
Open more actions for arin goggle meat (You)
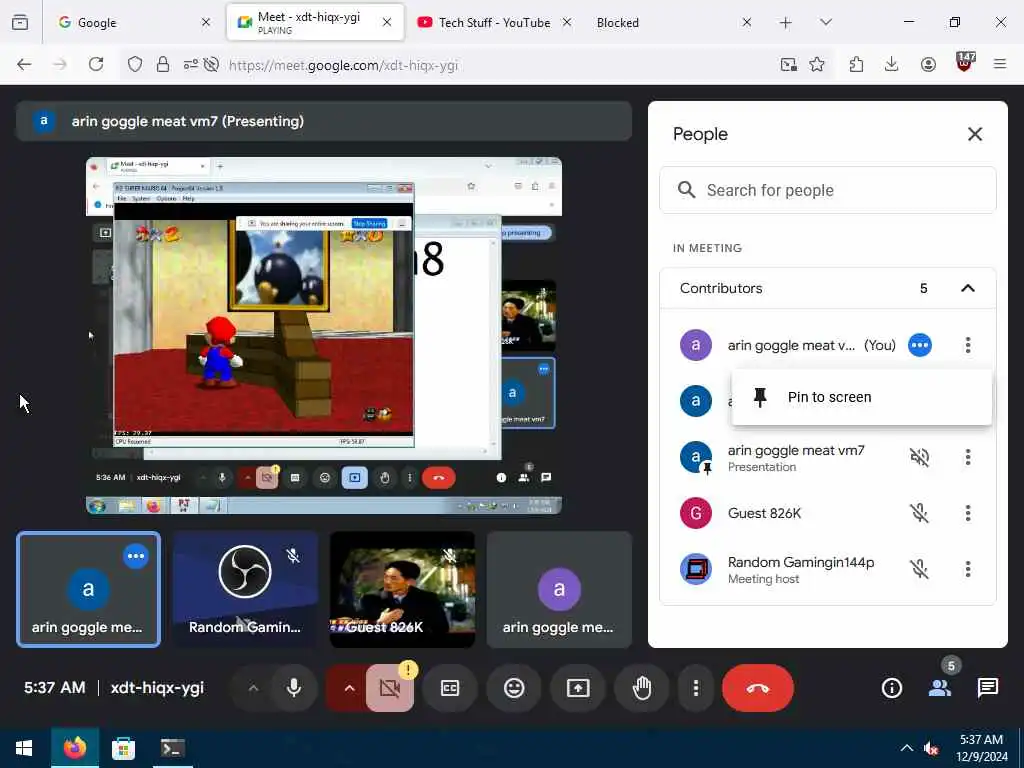click(968, 345)
